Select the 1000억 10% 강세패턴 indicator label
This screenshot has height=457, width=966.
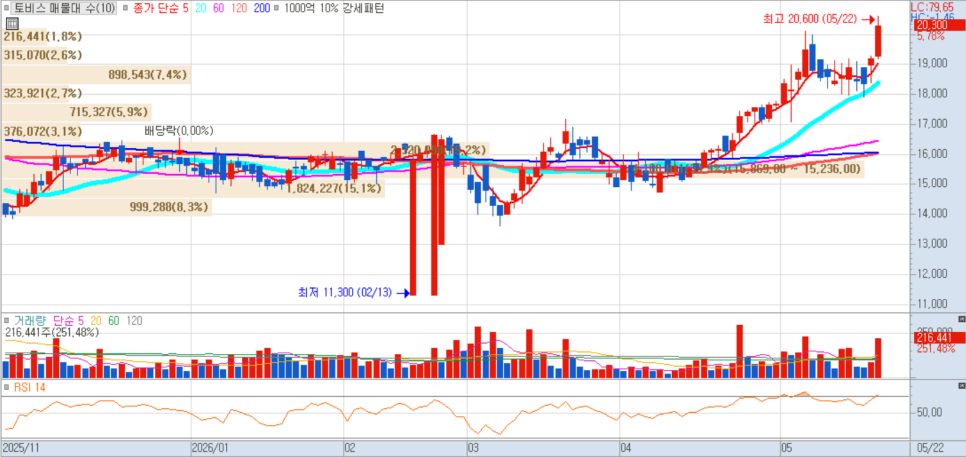click(334, 9)
